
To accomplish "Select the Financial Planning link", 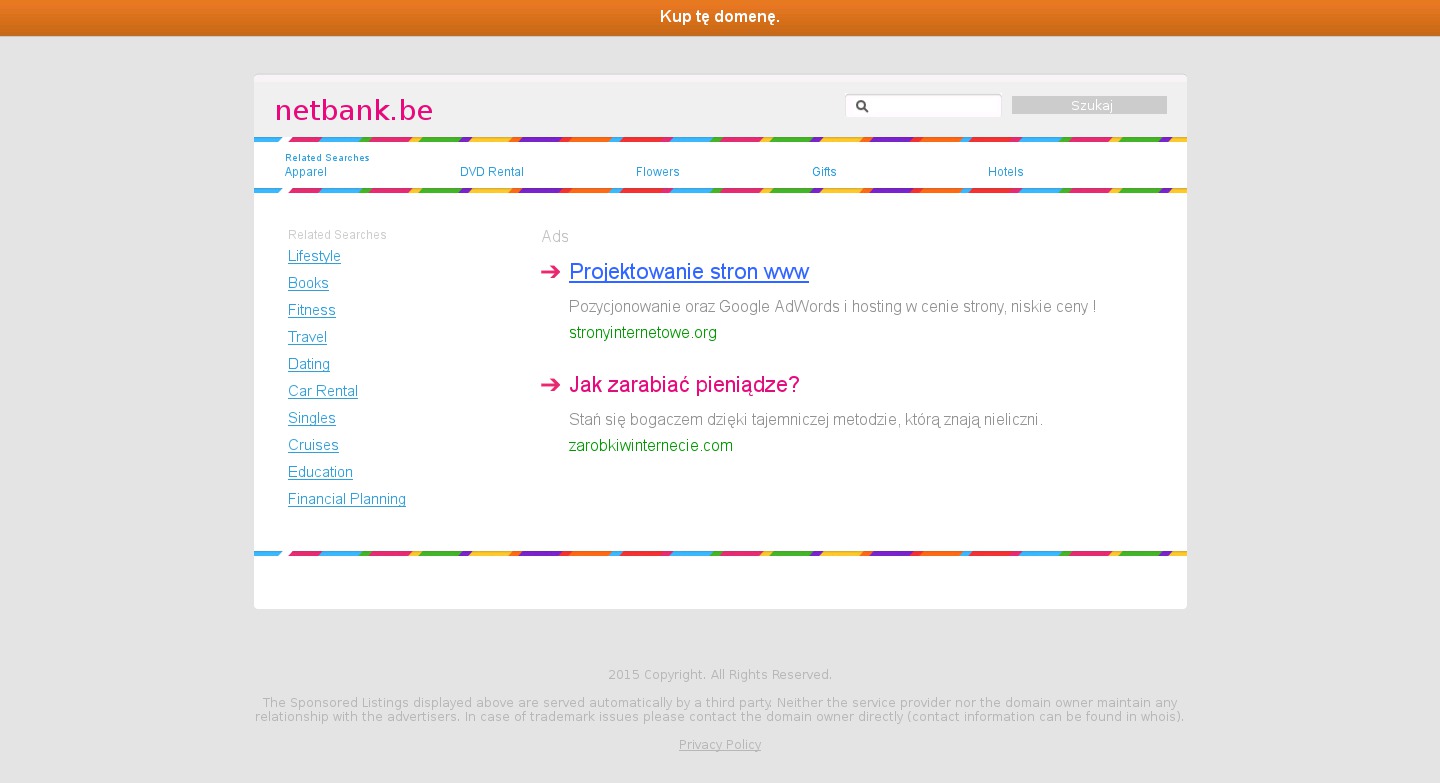I will tap(346, 499).
